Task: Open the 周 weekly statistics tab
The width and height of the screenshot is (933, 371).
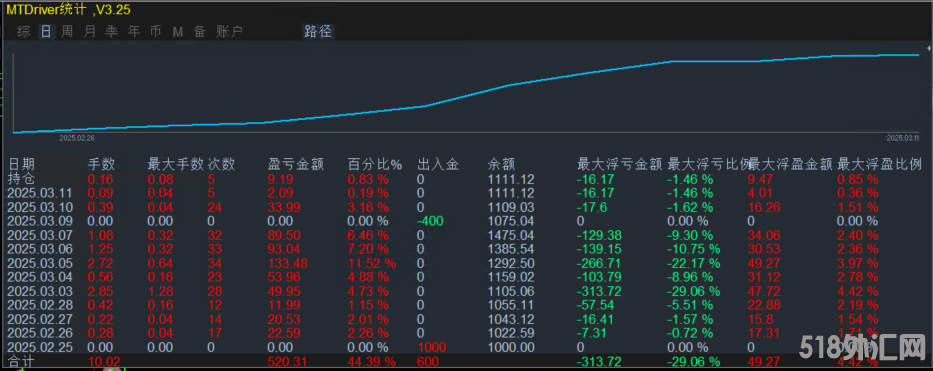Action: click(68, 32)
